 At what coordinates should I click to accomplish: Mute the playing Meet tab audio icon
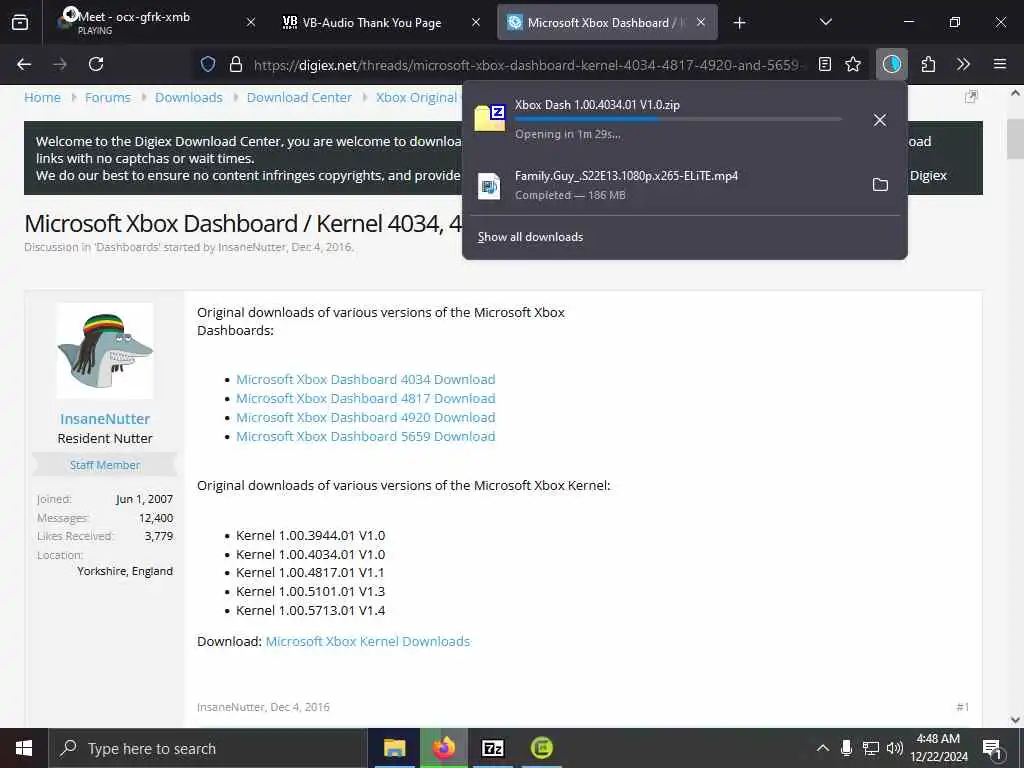click(71, 14)
